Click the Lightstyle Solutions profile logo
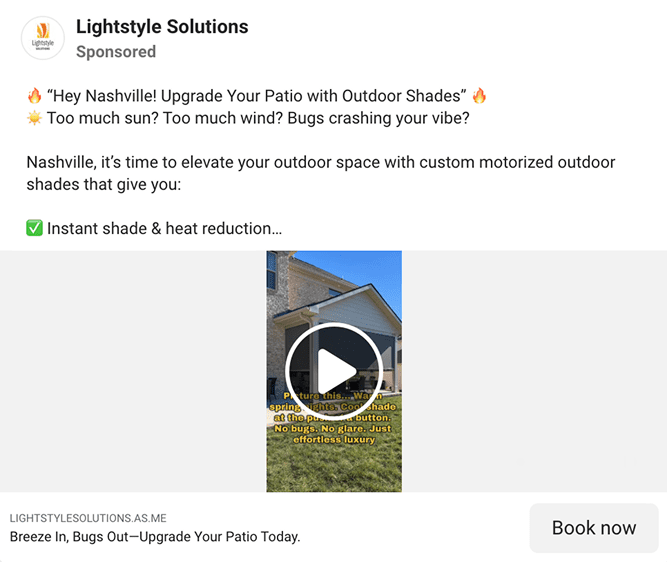The width and height of the screenshot is (667, 562). [43, 39]
